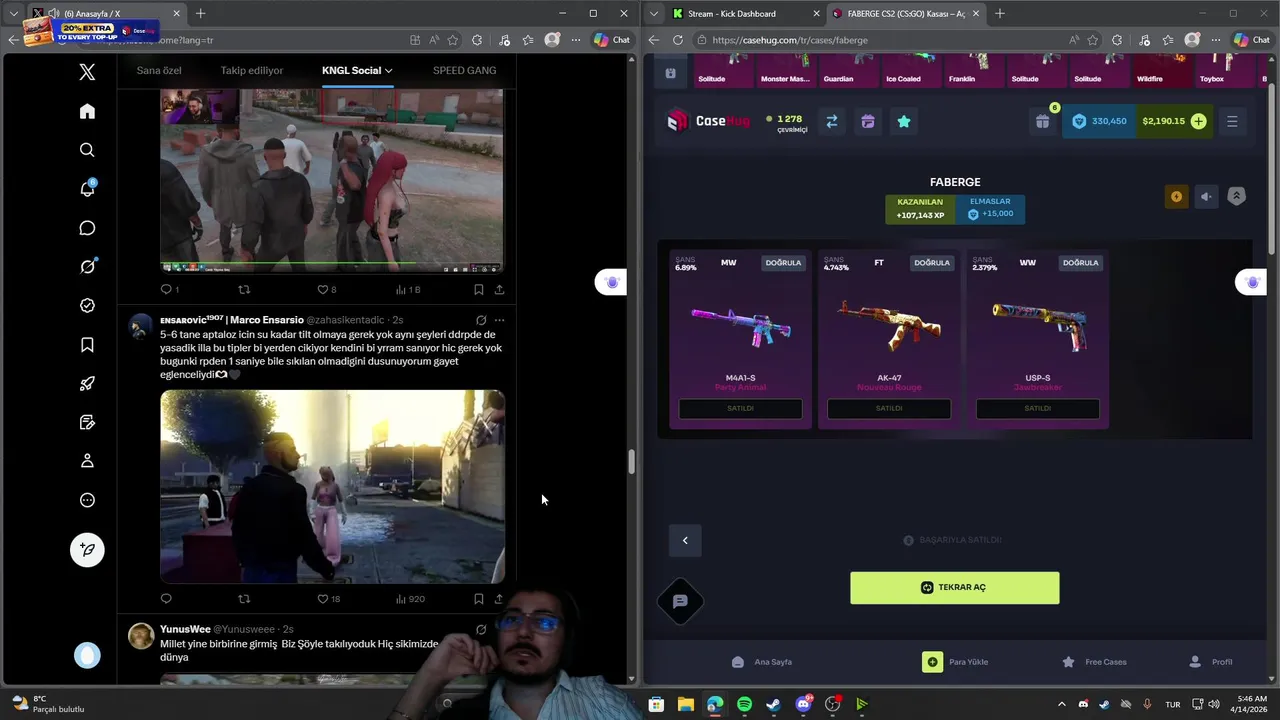The height and width of the screenshot is (720, 1280).
Task: Open Grok icon in X sidebar
Action: (87, 267)
